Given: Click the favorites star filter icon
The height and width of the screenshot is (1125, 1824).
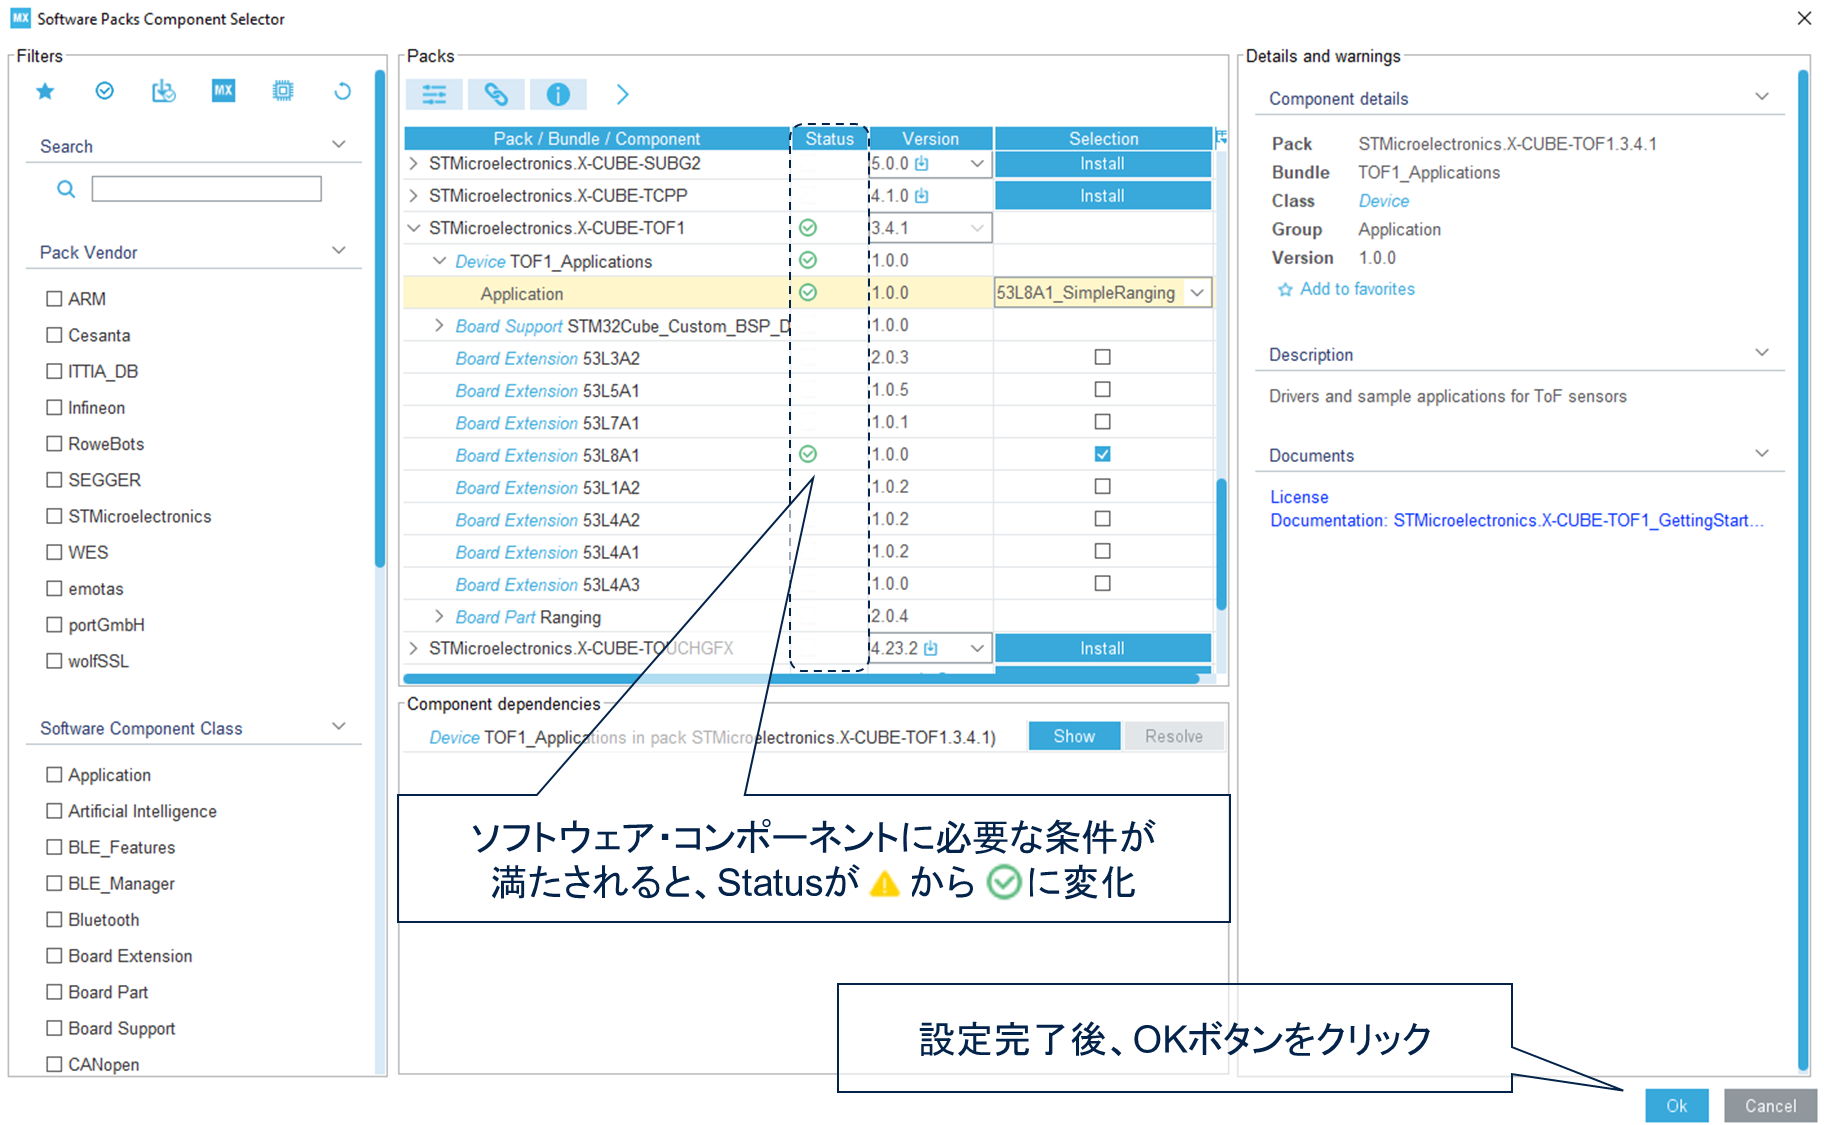Looking at the screenshot, I should pos(45,92).
